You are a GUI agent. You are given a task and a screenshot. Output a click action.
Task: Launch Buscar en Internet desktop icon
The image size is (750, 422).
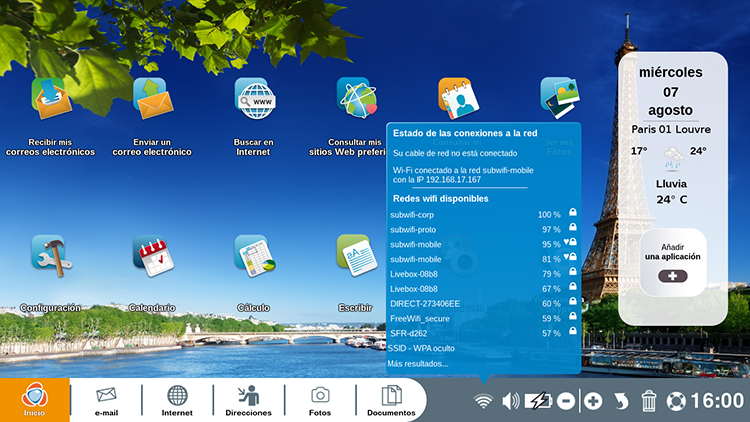coord(253,99)
